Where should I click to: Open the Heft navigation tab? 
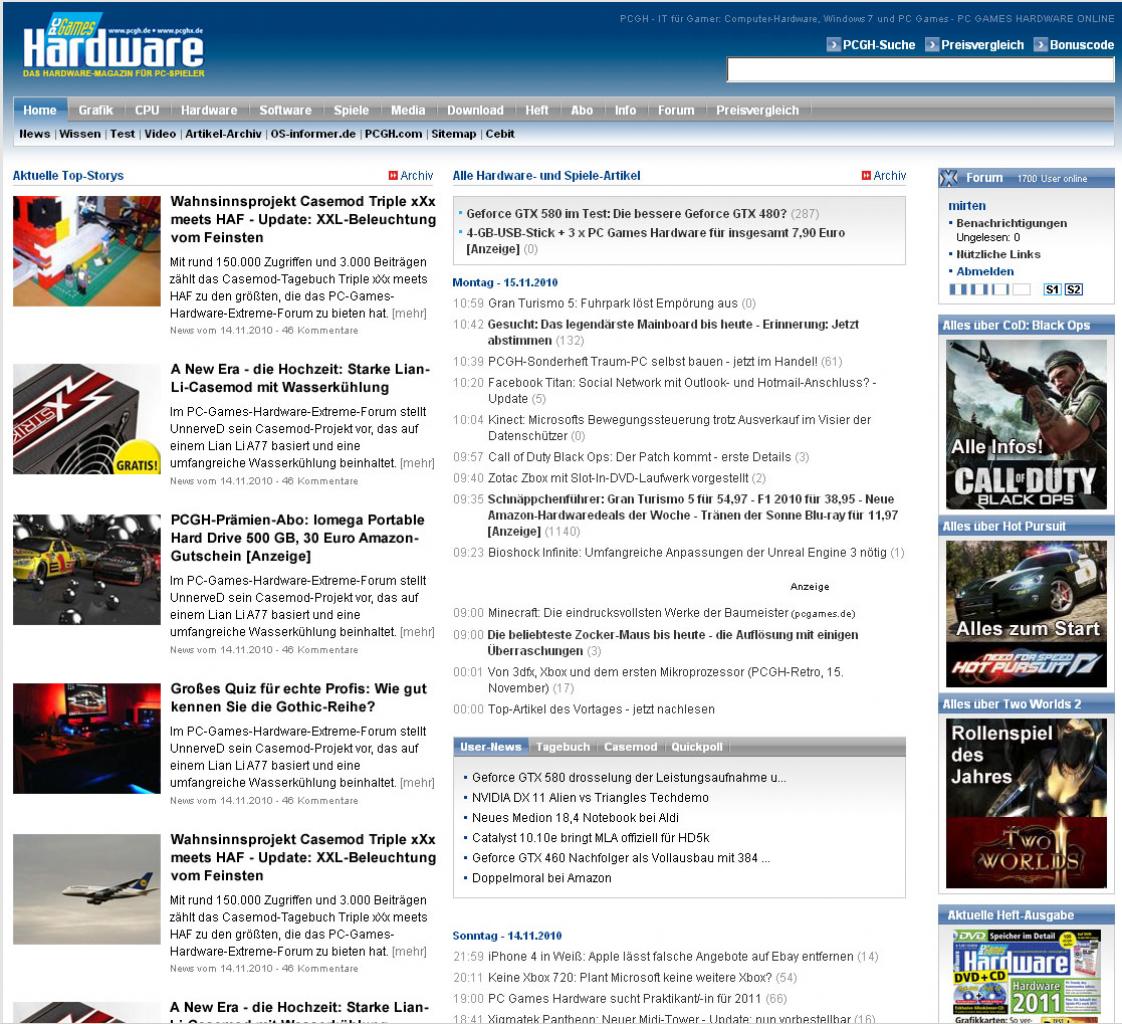tap(537, 110)
